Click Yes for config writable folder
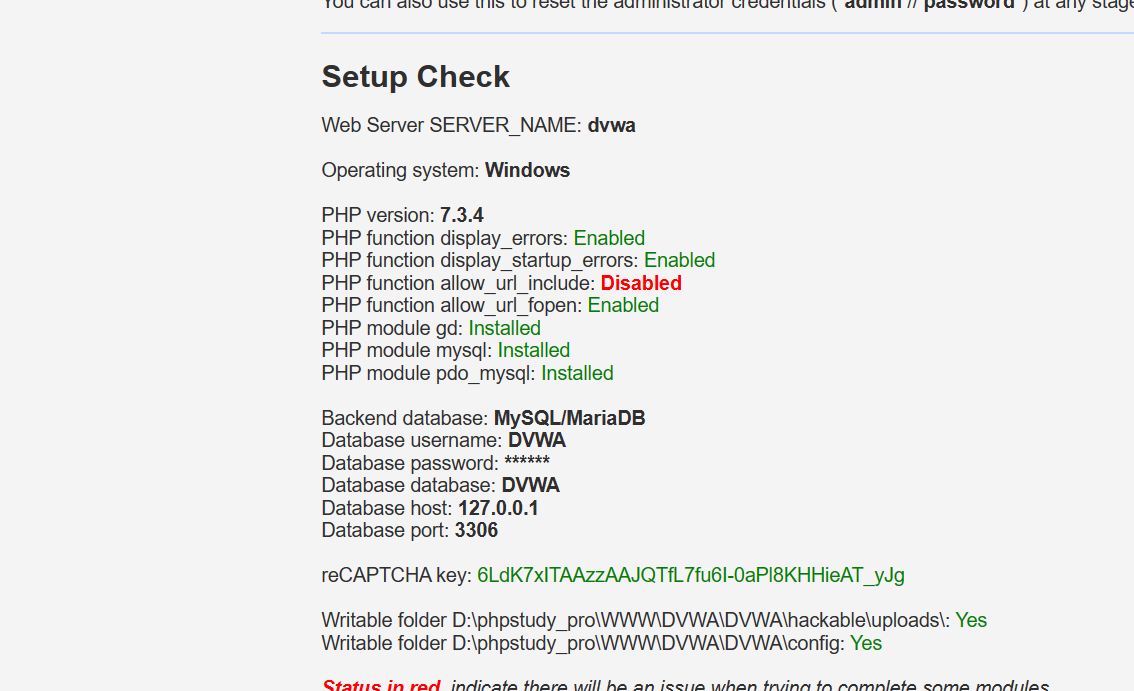Screen dimensions: 1134x691 [x=866, y=643]
